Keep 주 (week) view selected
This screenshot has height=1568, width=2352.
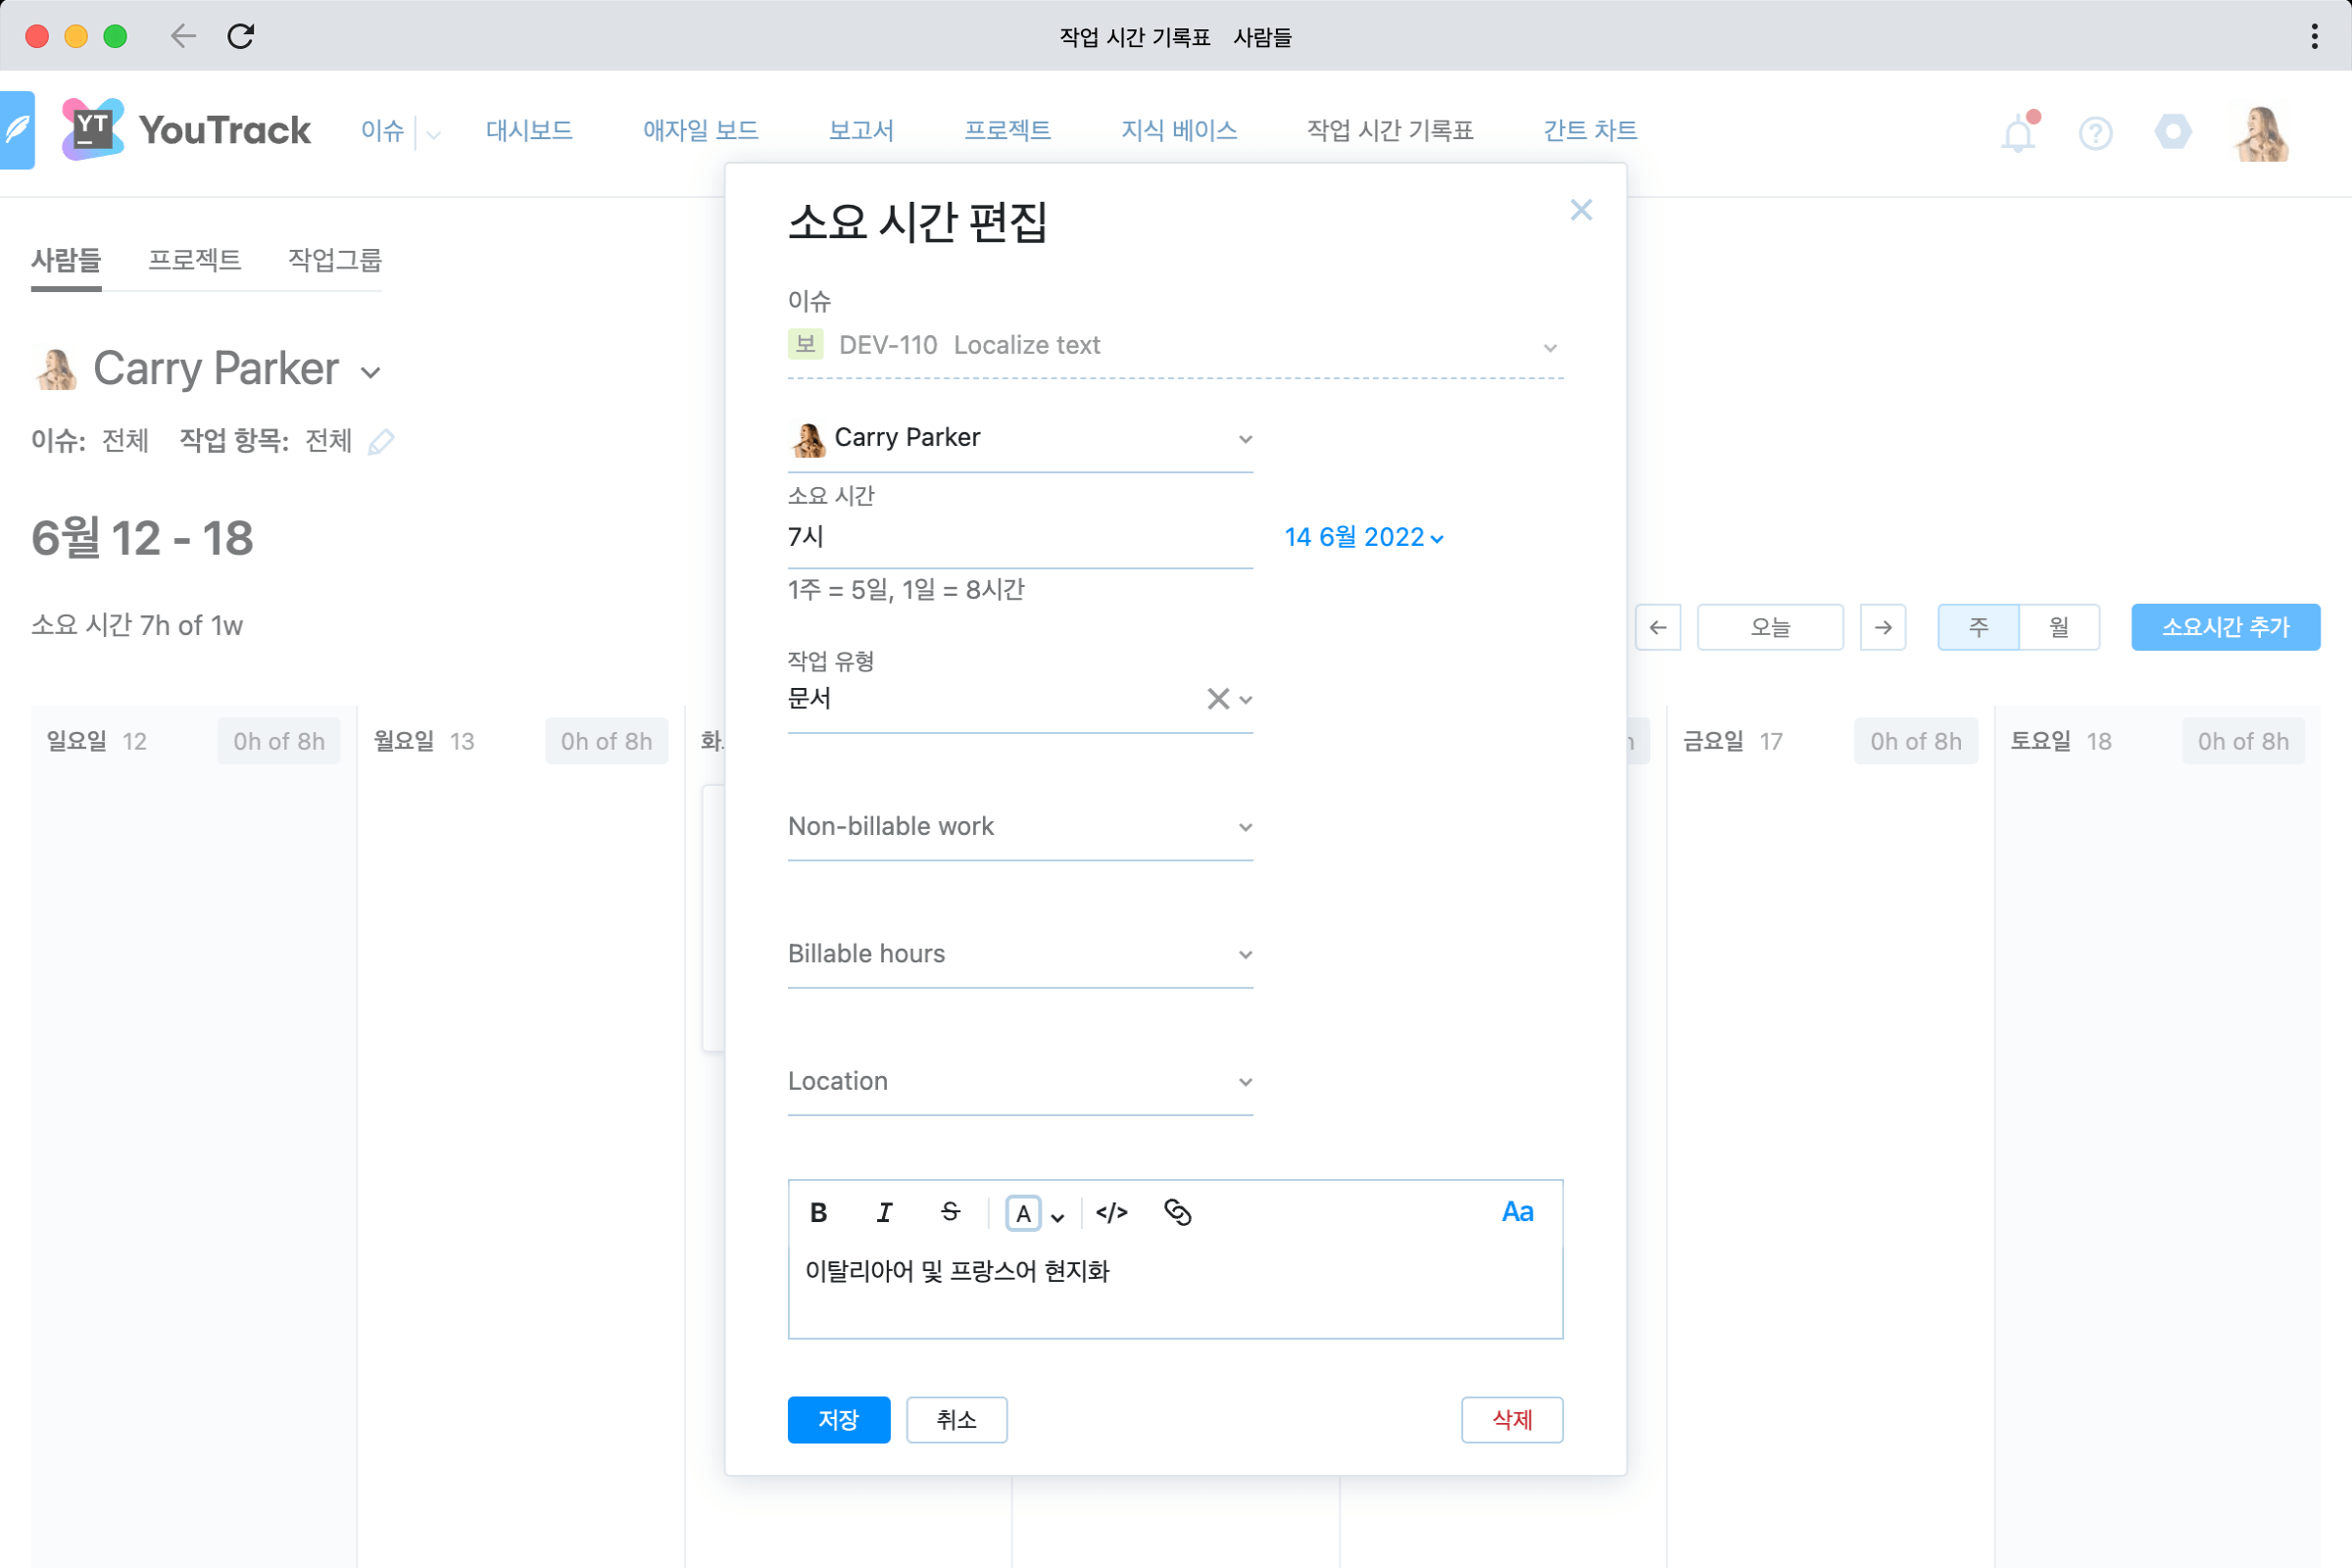(1978, 627)
